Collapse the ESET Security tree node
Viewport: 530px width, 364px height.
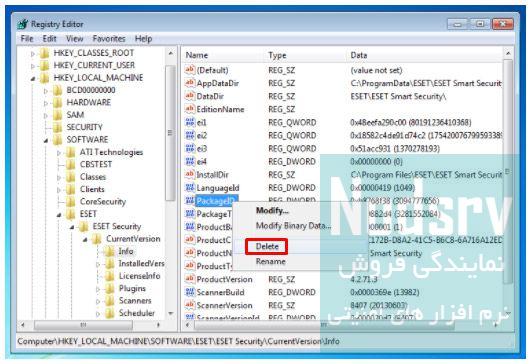click(72, 227)
